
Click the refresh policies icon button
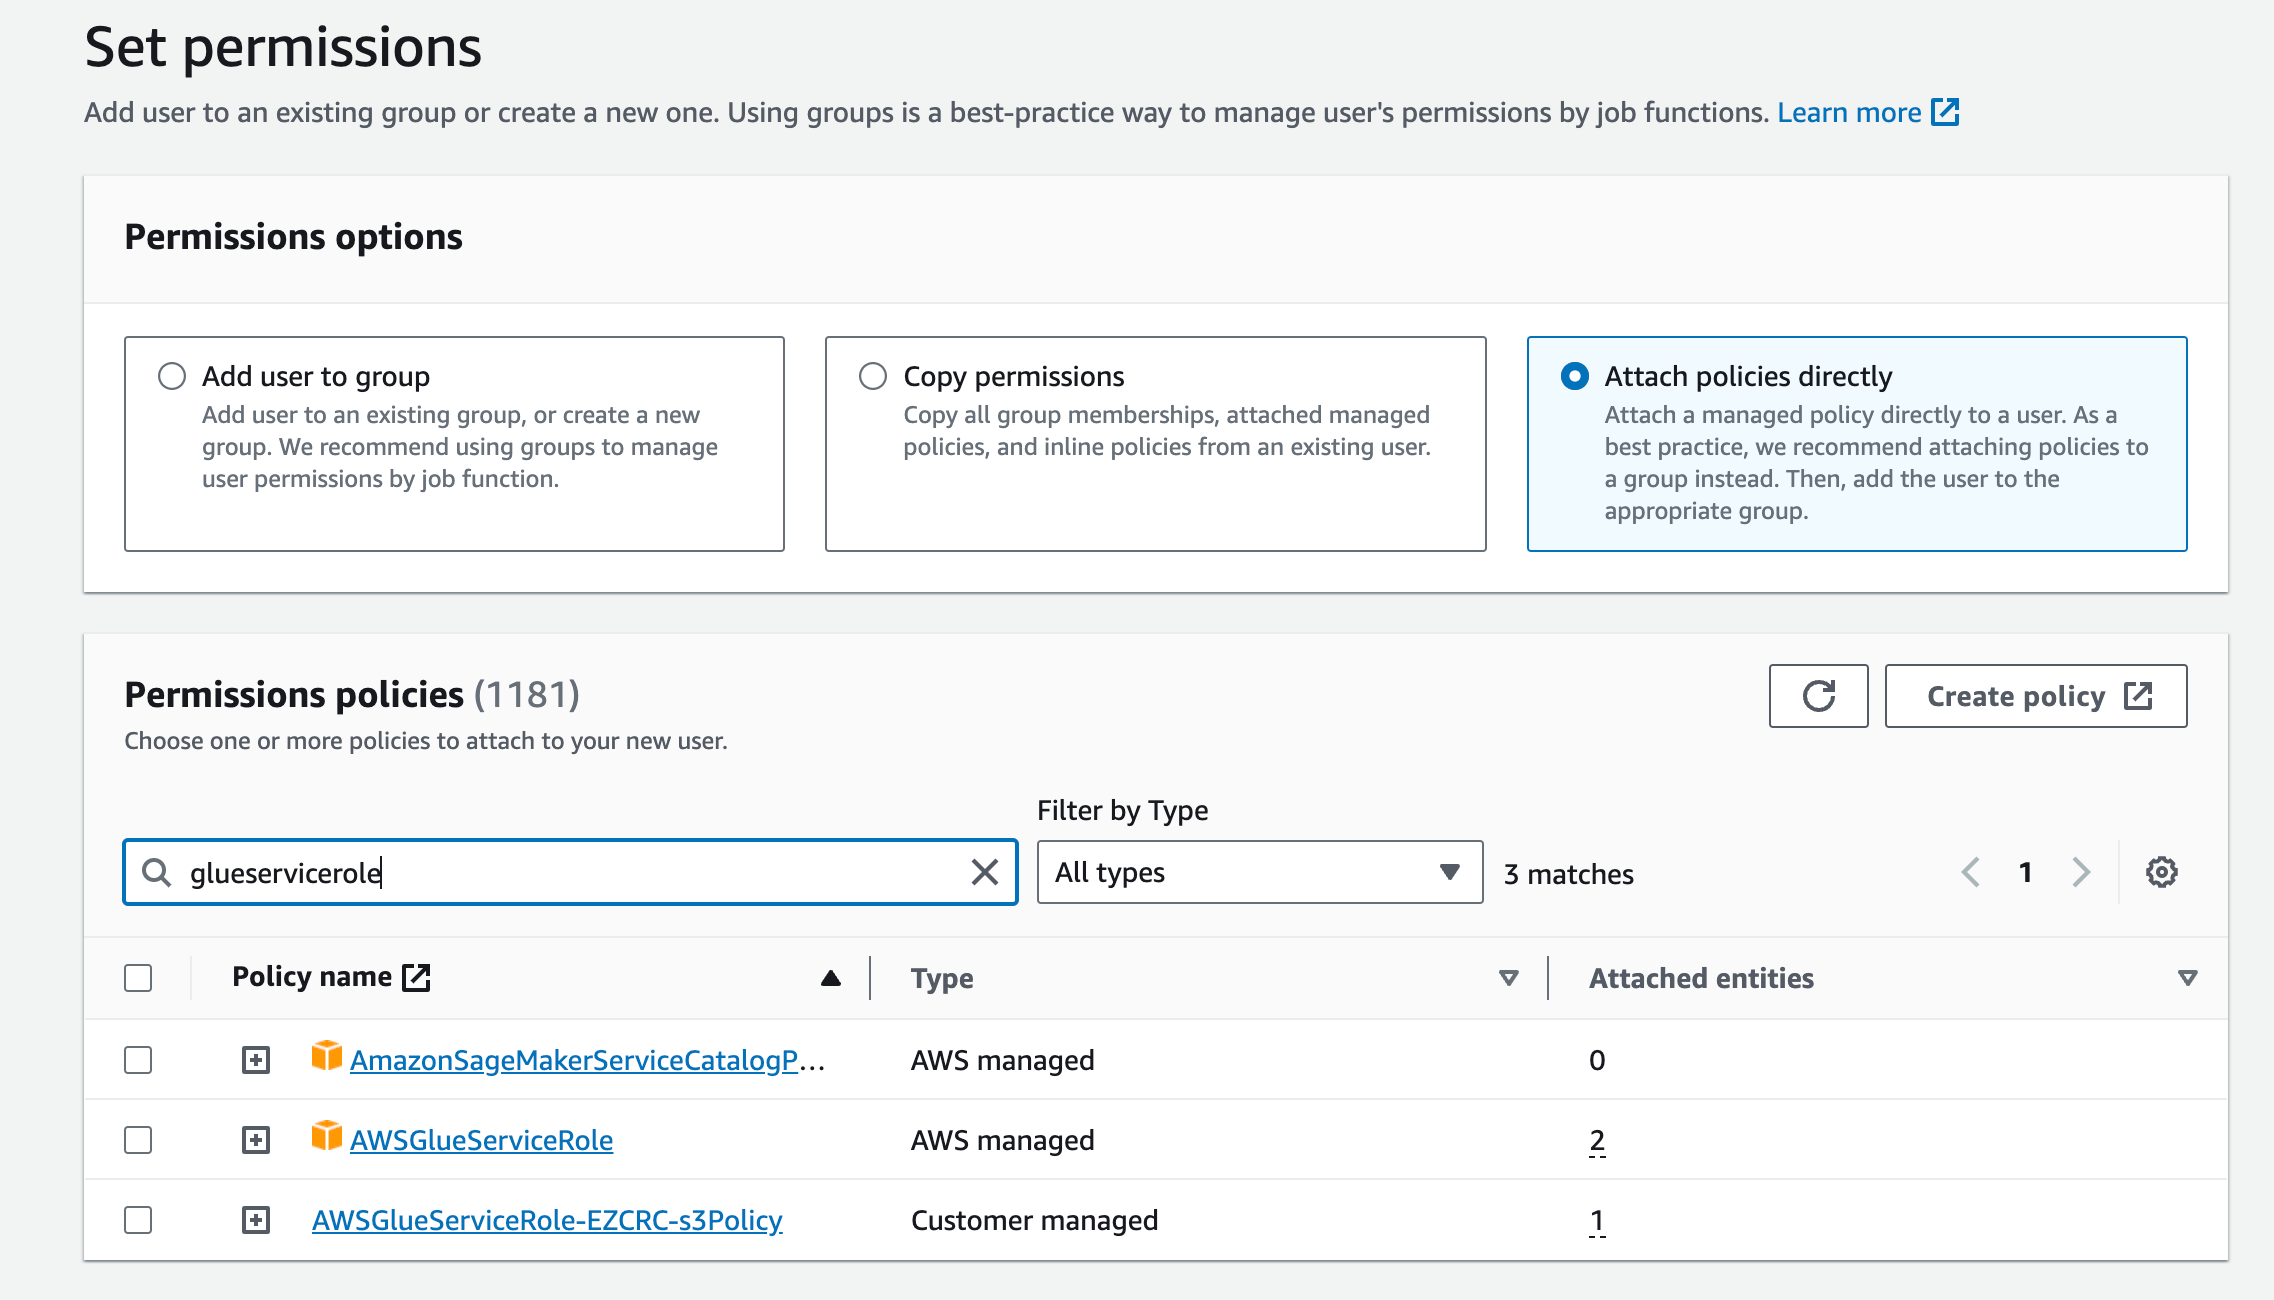click(1817, 696)
